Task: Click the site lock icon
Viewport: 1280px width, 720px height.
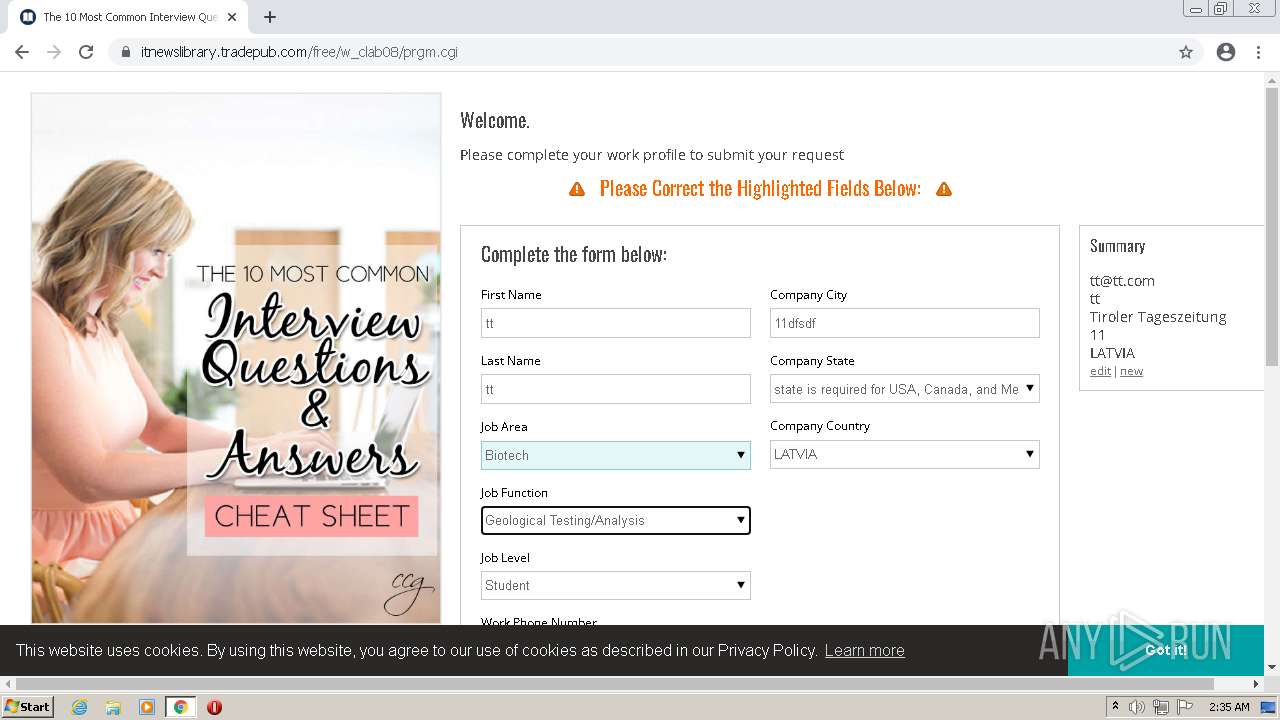Action: (x=126, y=52)
